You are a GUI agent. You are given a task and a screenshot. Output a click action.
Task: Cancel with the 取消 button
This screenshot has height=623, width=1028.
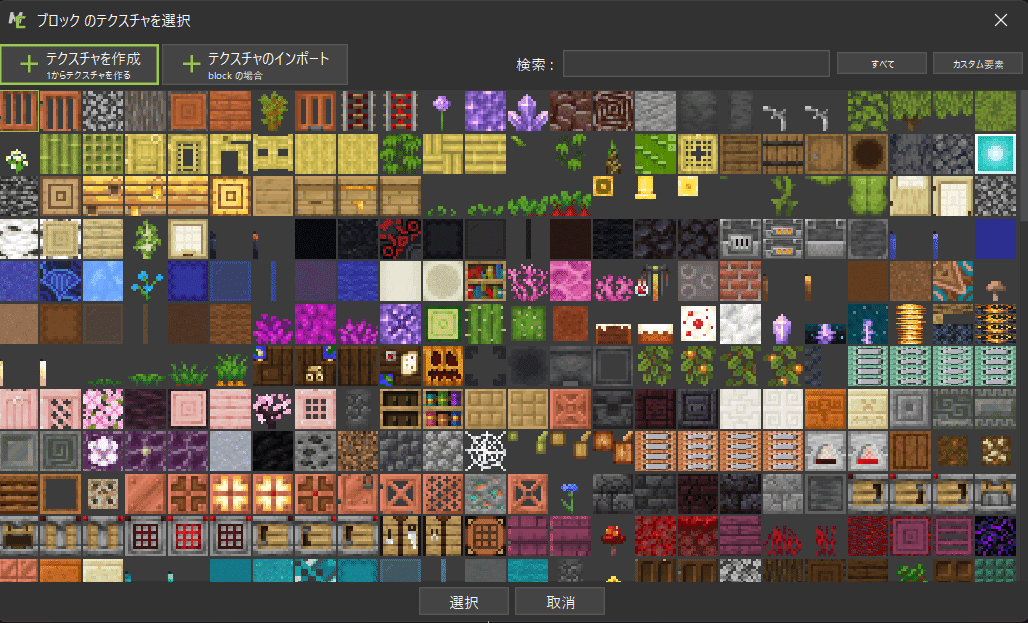tap(560, 601)
